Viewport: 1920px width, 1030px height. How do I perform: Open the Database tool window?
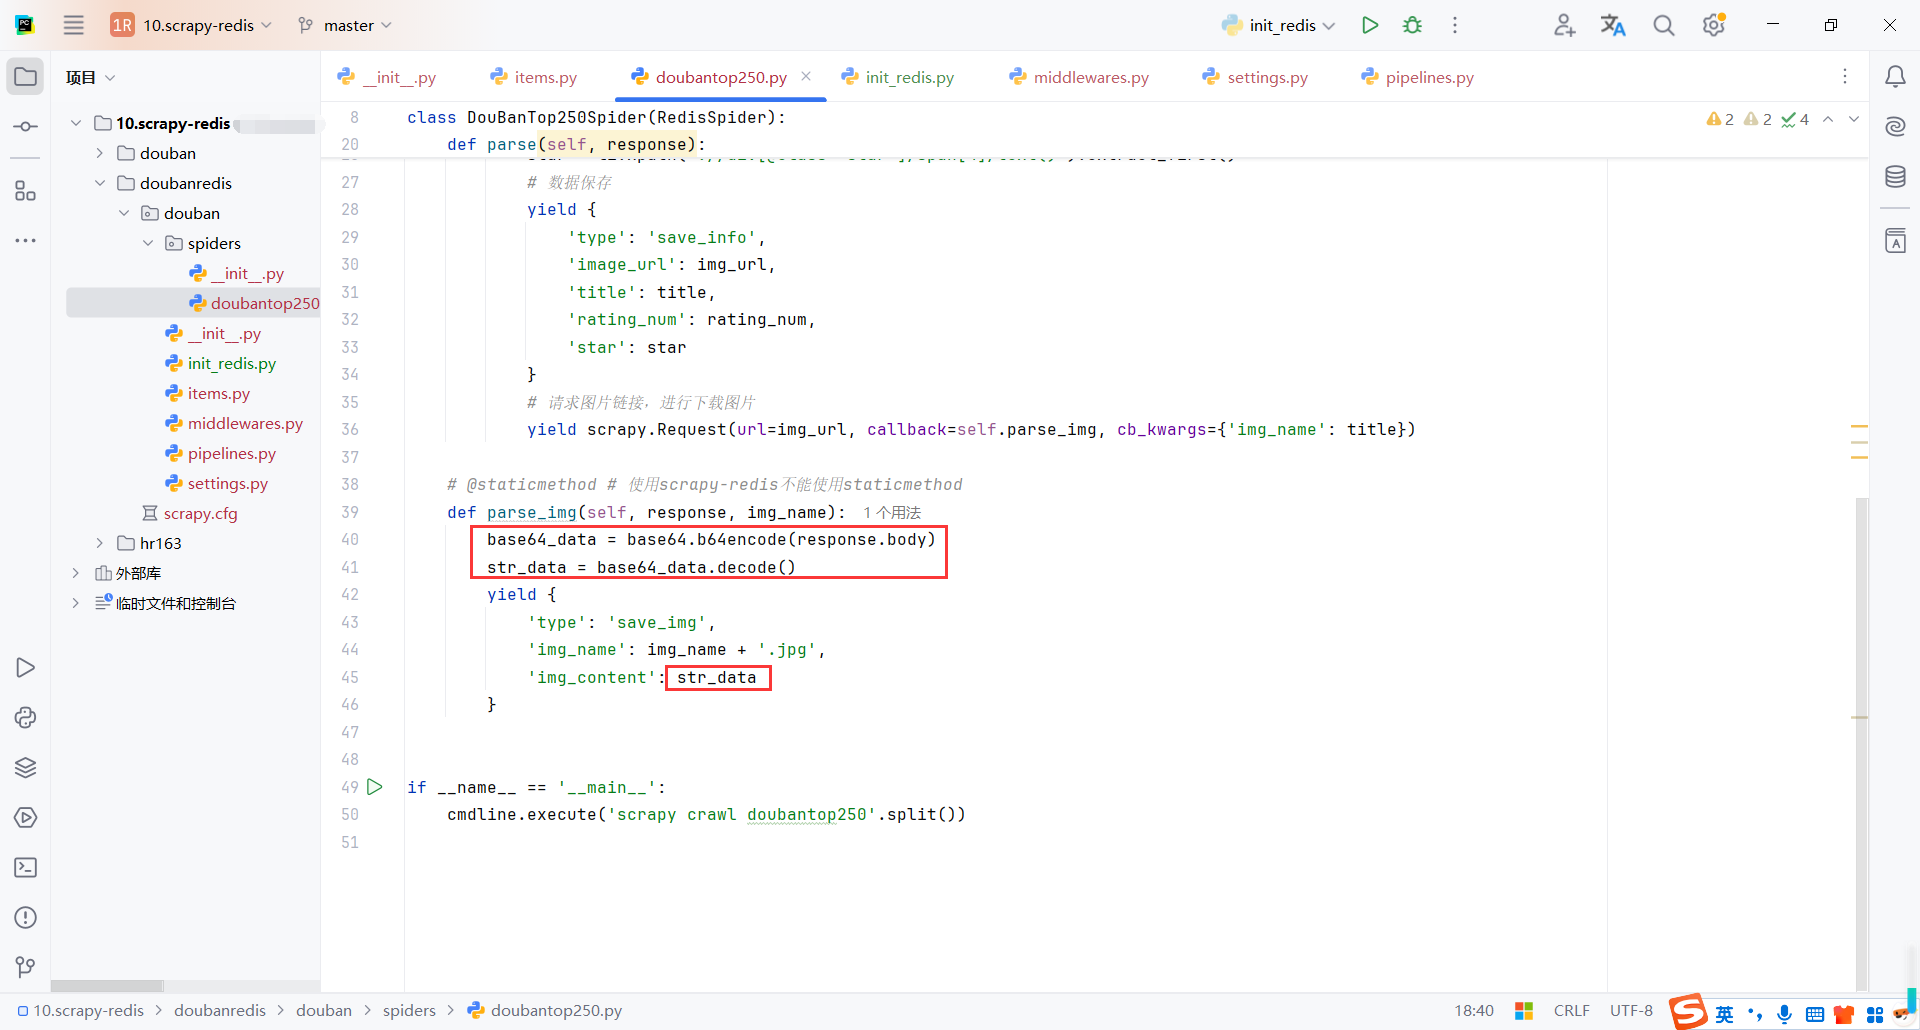[x=1895, y=176]
